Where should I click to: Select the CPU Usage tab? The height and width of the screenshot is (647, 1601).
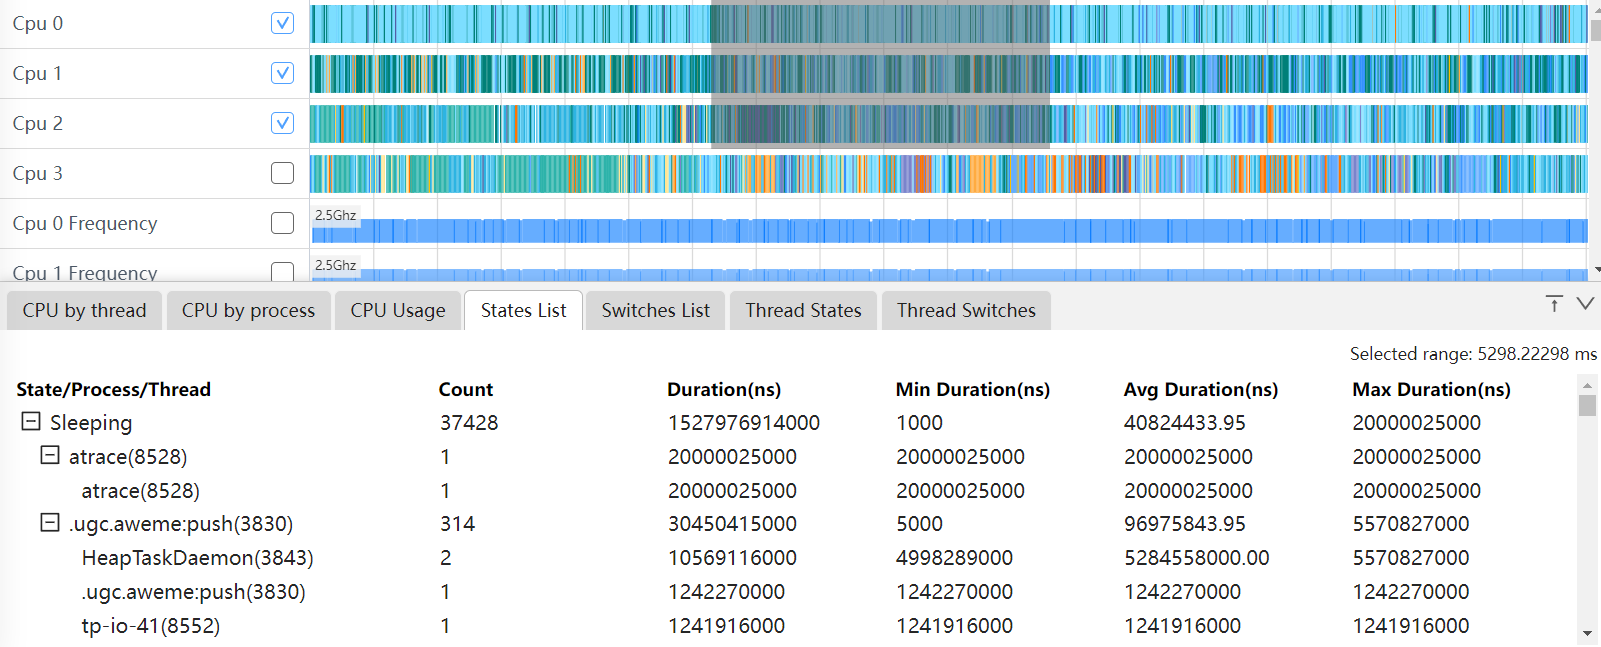click(x=398, y=311)
